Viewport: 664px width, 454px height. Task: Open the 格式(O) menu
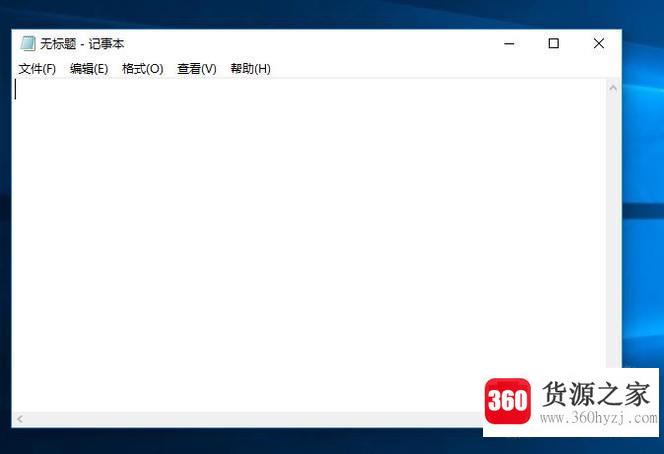(142, 69)
